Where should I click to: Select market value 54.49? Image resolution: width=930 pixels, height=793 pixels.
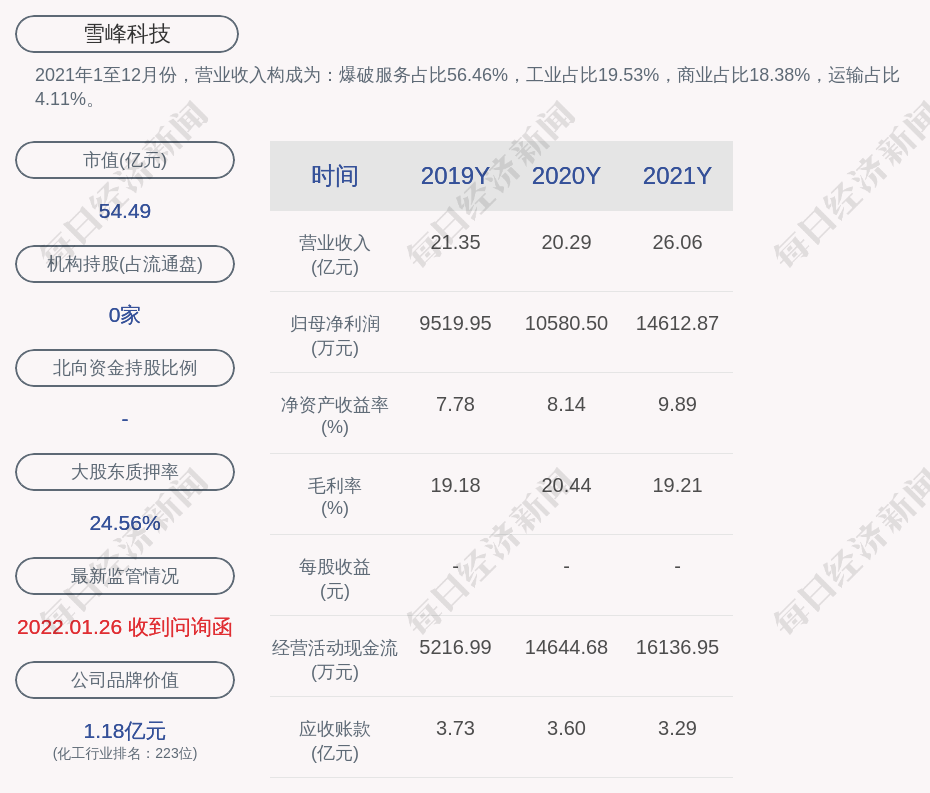pyautogui.click(x=125, y=211)
